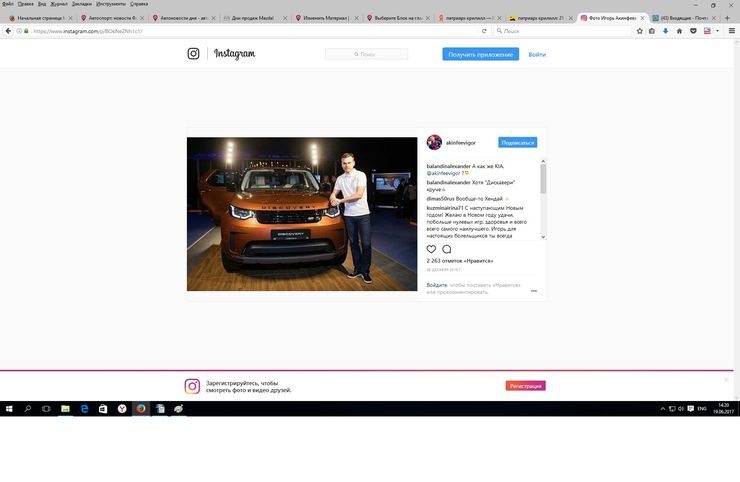Open the Windows Start menu
This screenshot has height=482, width=740.
tap(9, 409)
